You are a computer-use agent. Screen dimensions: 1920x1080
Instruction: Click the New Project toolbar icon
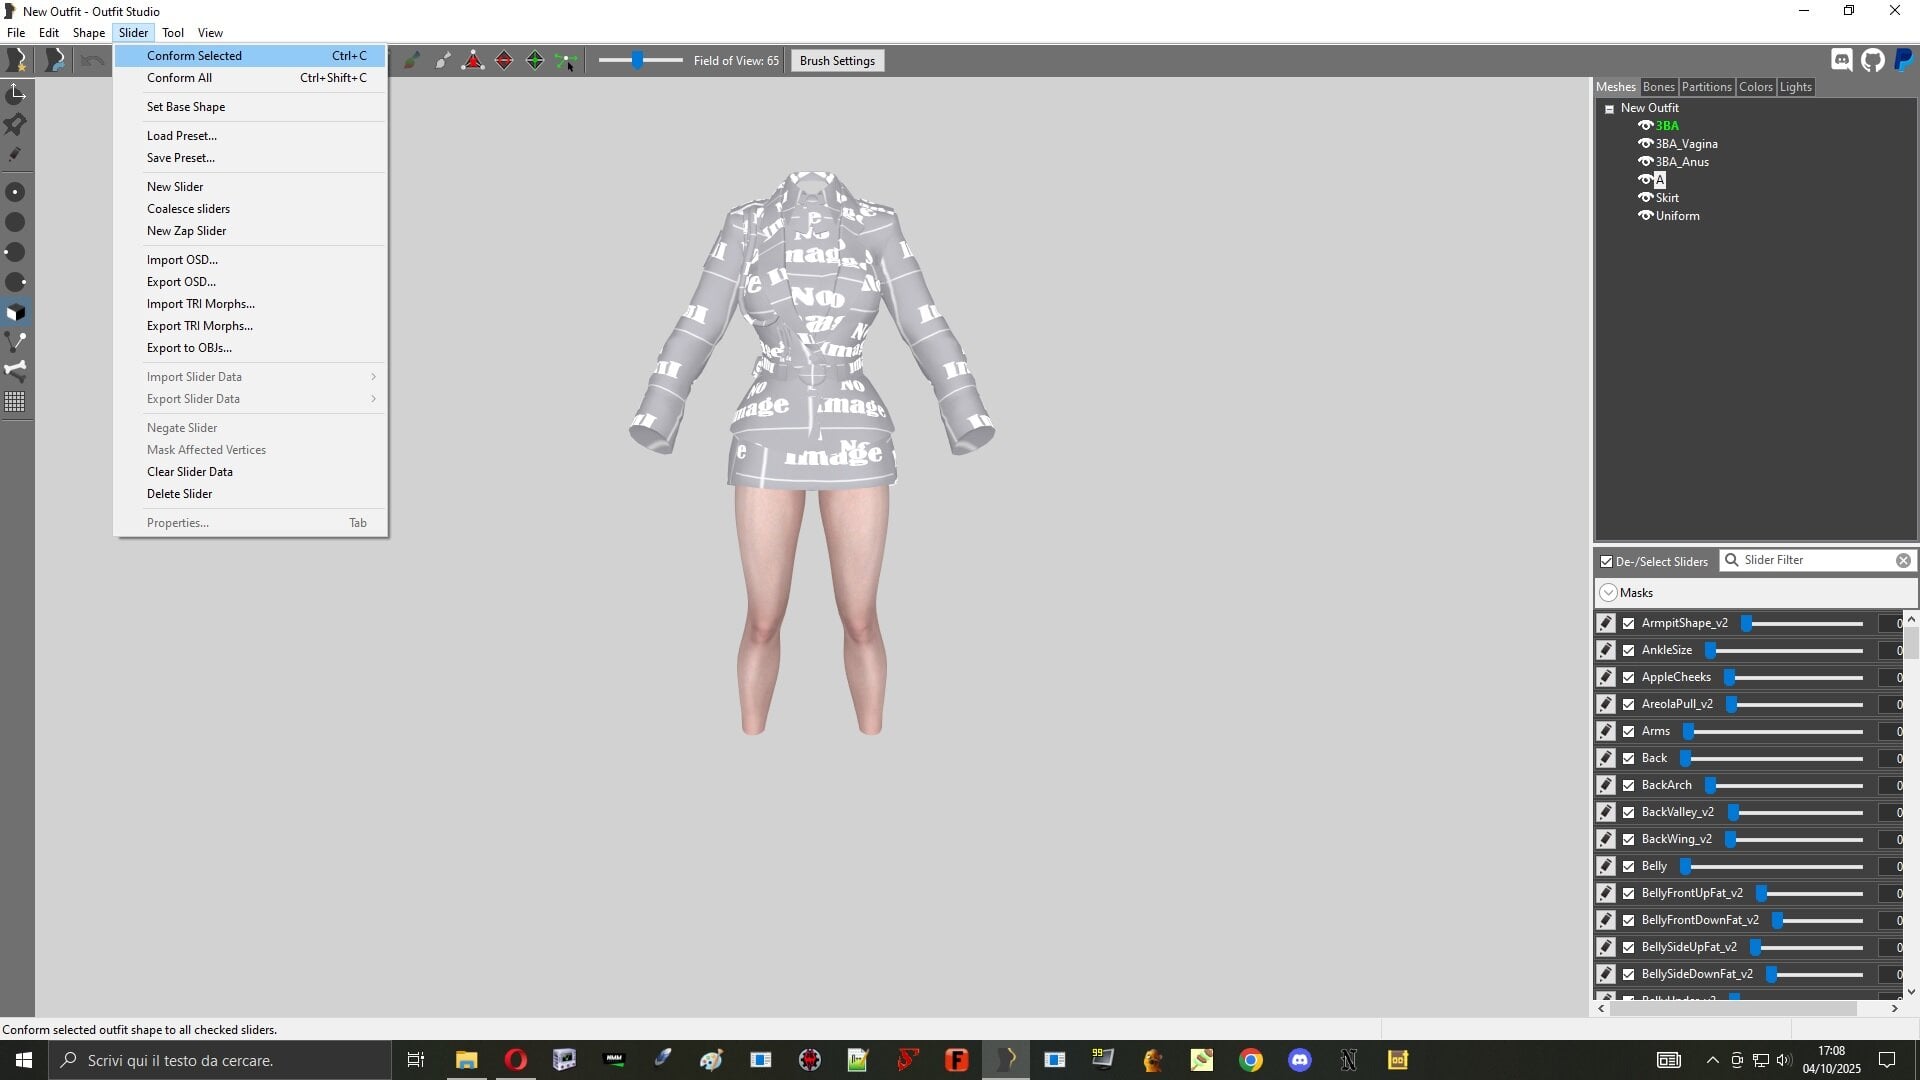click(x=17, y=61)
